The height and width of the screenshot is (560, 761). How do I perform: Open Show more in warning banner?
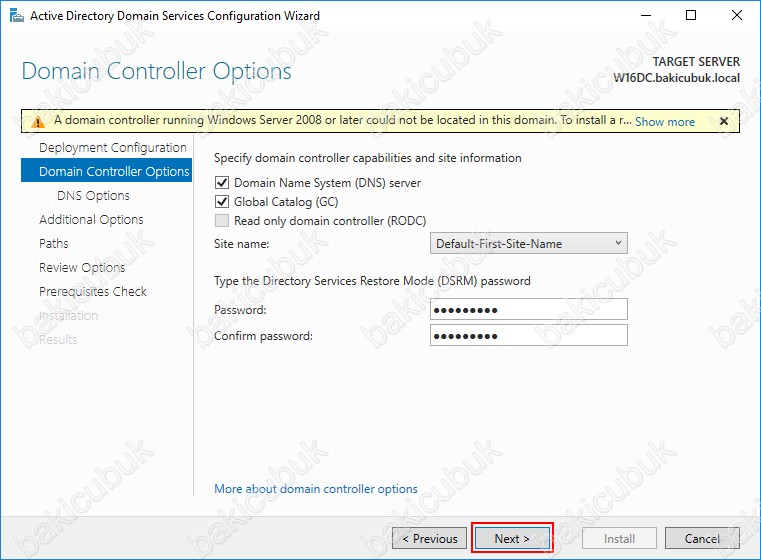(665, 121)
